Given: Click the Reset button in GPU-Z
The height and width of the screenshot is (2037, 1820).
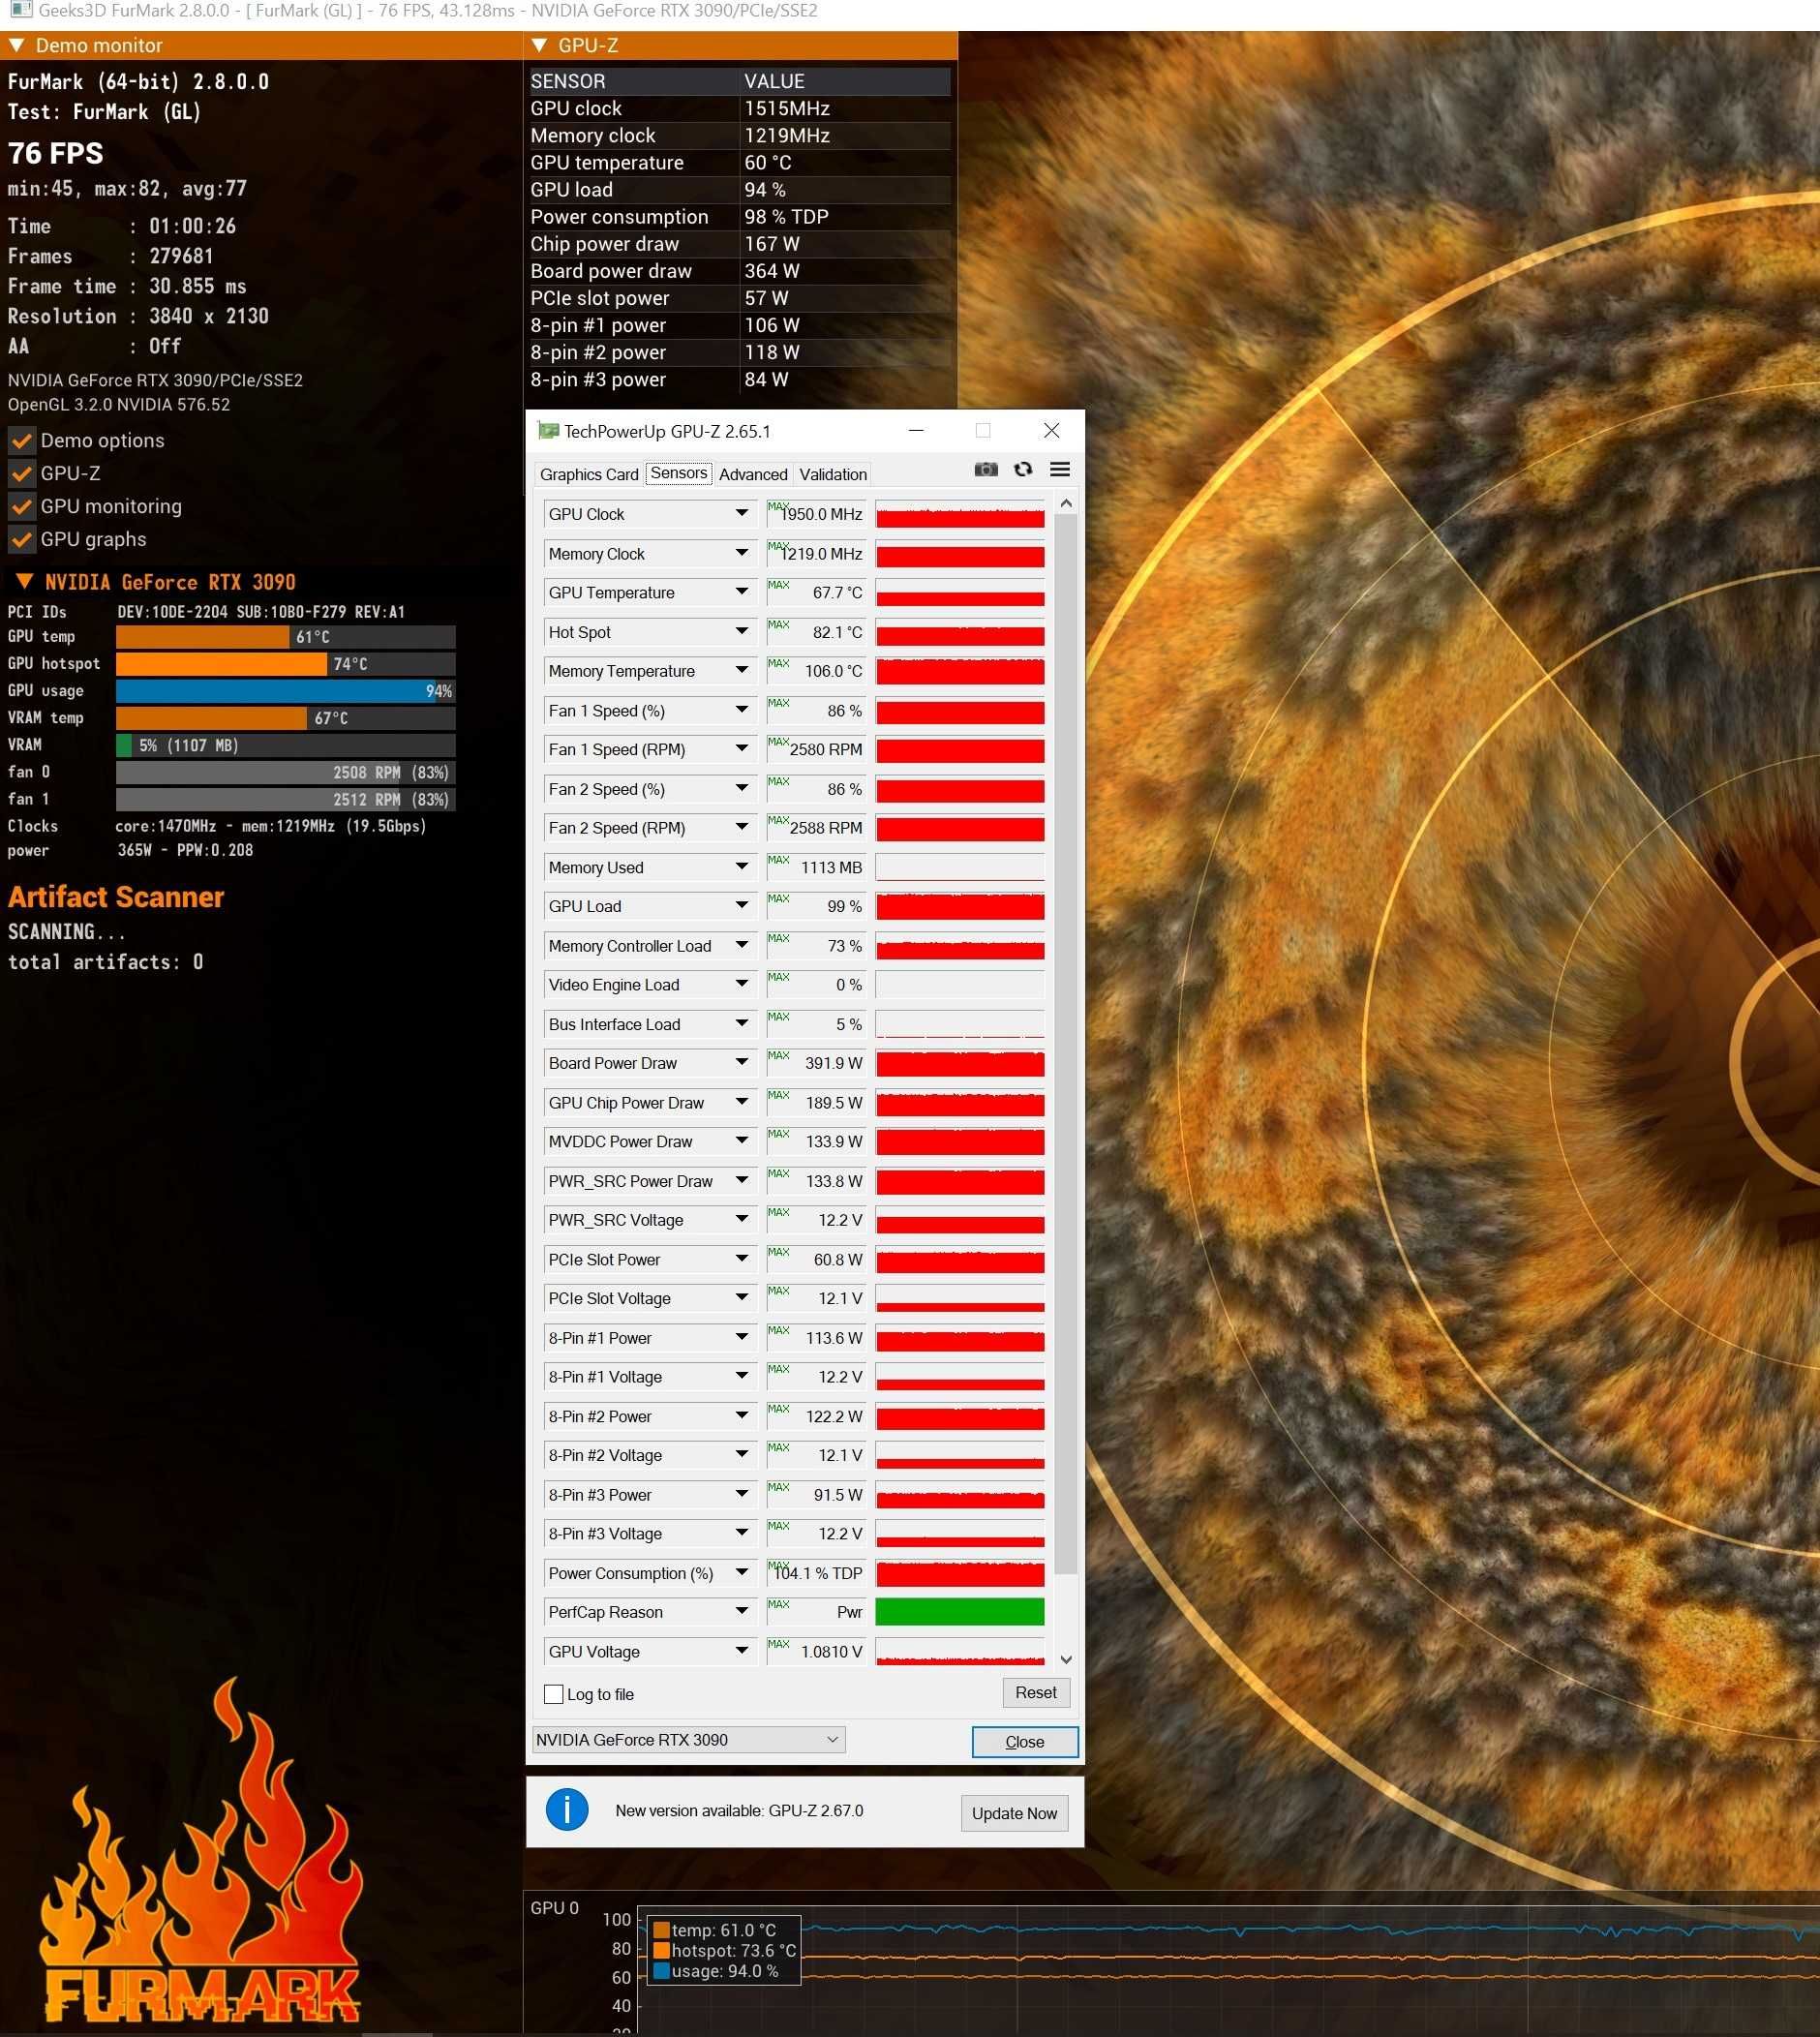Looking at the screenshot, I should tap(1035, 1693).
